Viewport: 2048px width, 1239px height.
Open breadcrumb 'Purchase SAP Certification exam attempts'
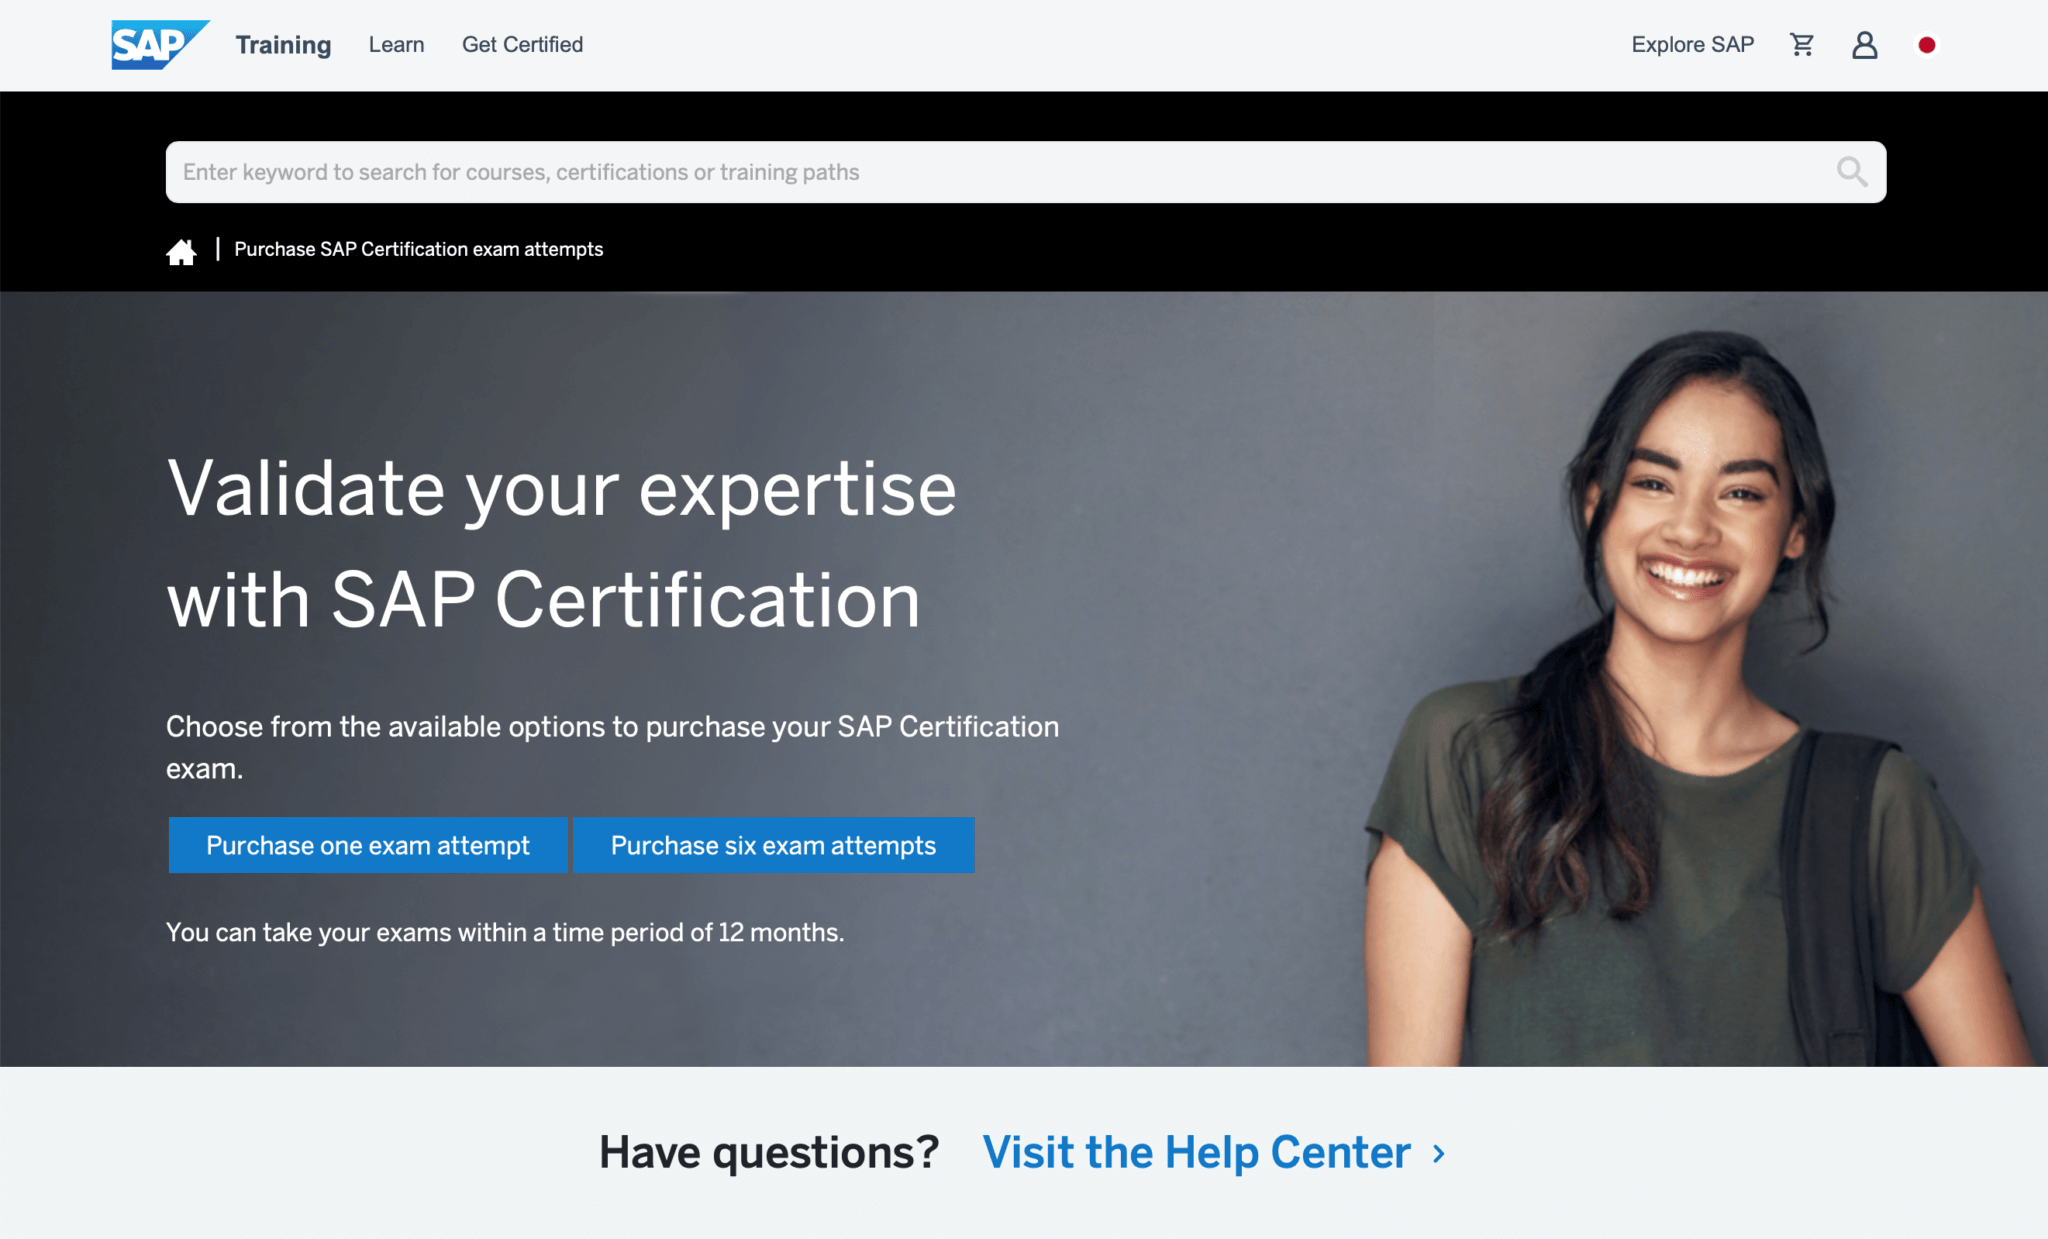419,249
